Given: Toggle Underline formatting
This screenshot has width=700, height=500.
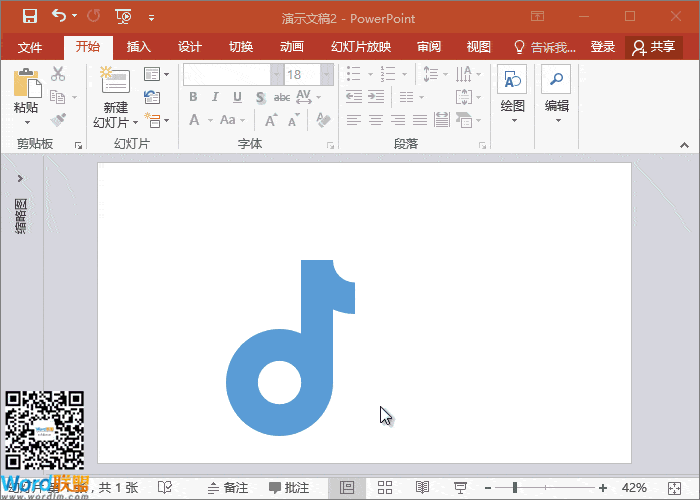Looking at the screenshot, I should tap(238, 97).
